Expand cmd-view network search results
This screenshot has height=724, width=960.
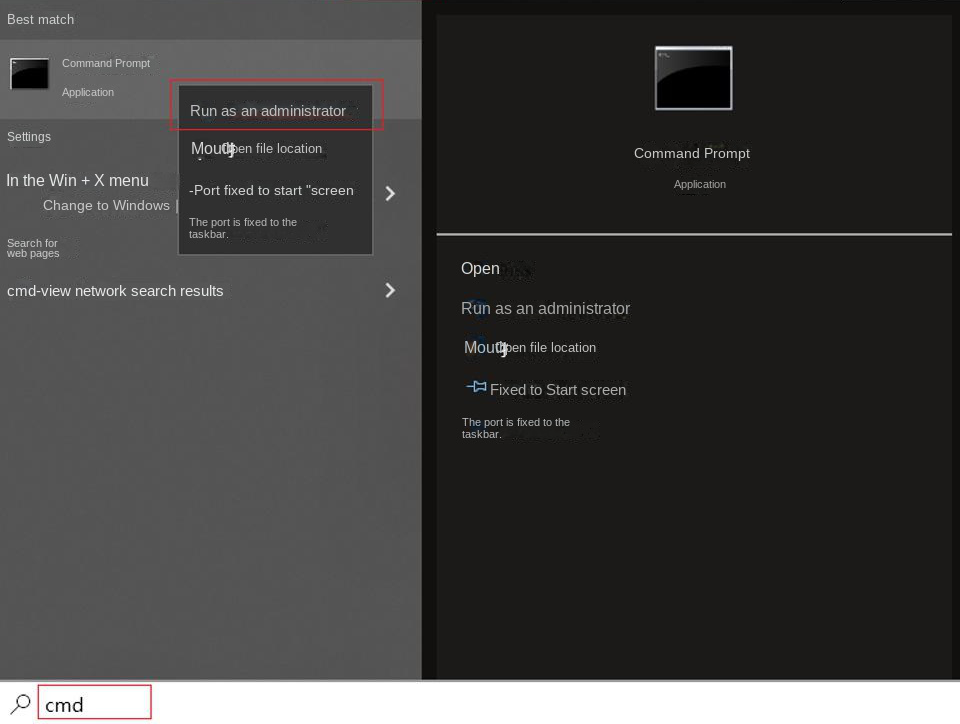[x=390, y=290]
